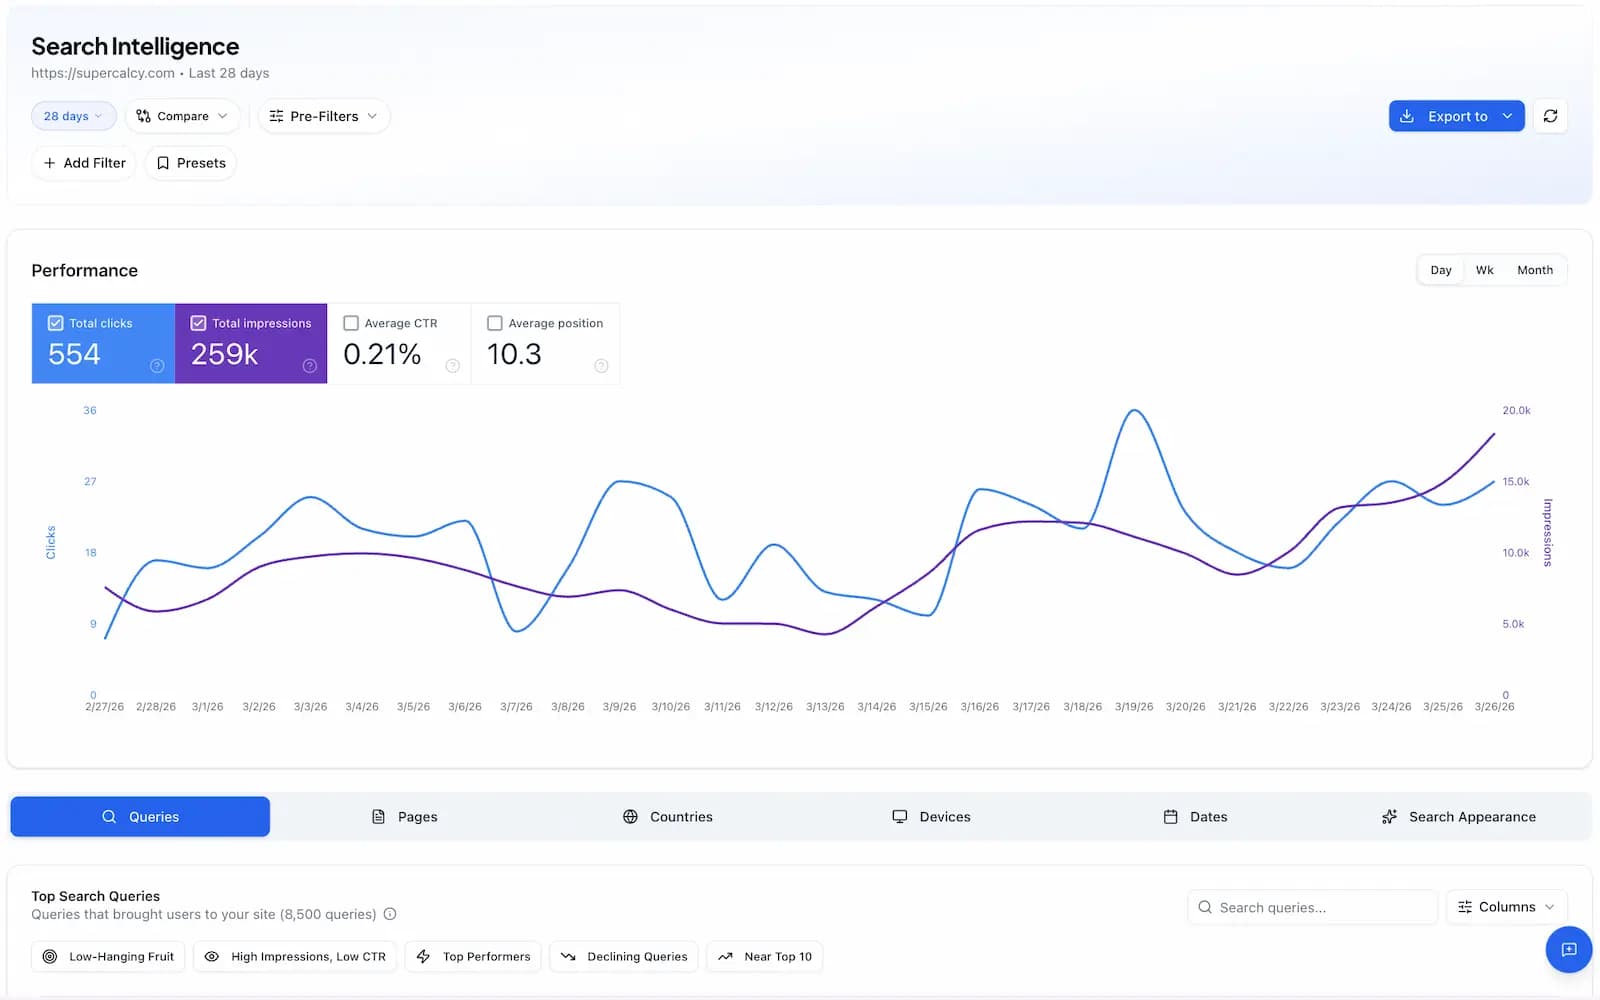Click the monitor icon in the Devices tab
The width and height of the screenshot is (1600, 1000).
pyautogui.click(x=900, y=817)
